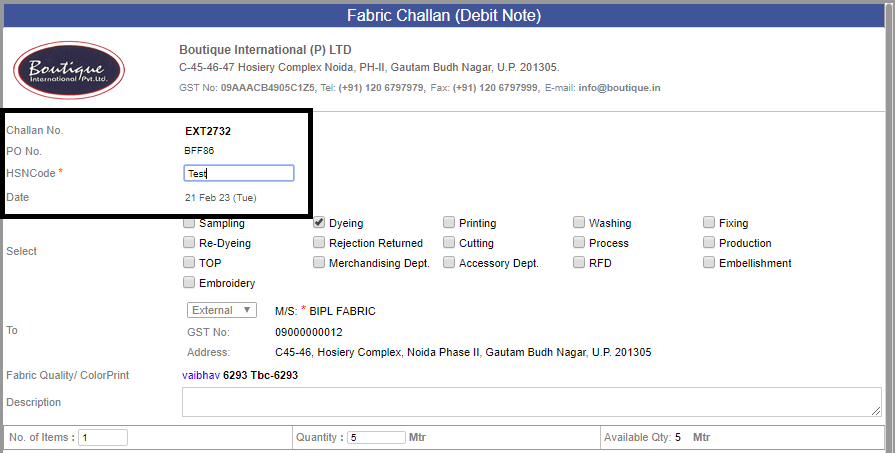Click the Available Qty value 5
The image size is (895, 453).
(x=678, y=438)
